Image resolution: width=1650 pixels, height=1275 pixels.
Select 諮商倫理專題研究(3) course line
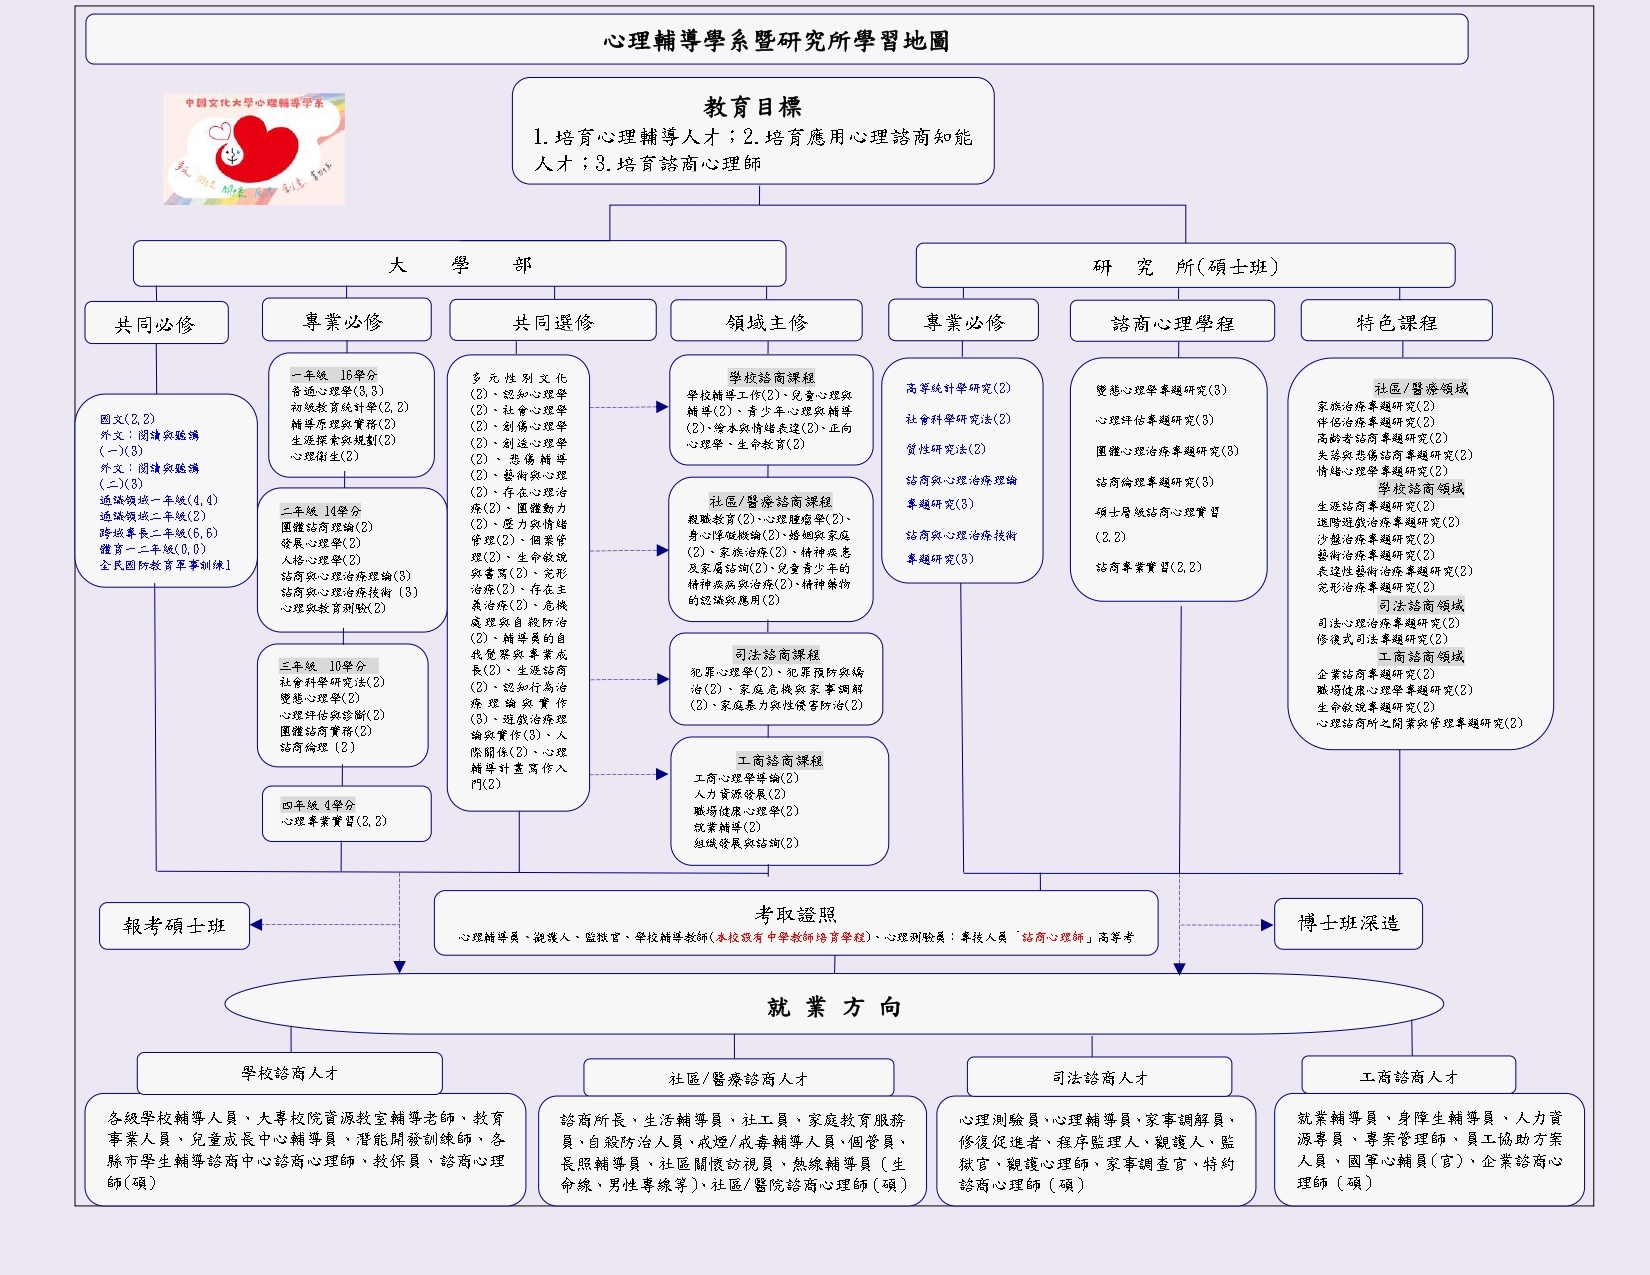[1155, 482]
